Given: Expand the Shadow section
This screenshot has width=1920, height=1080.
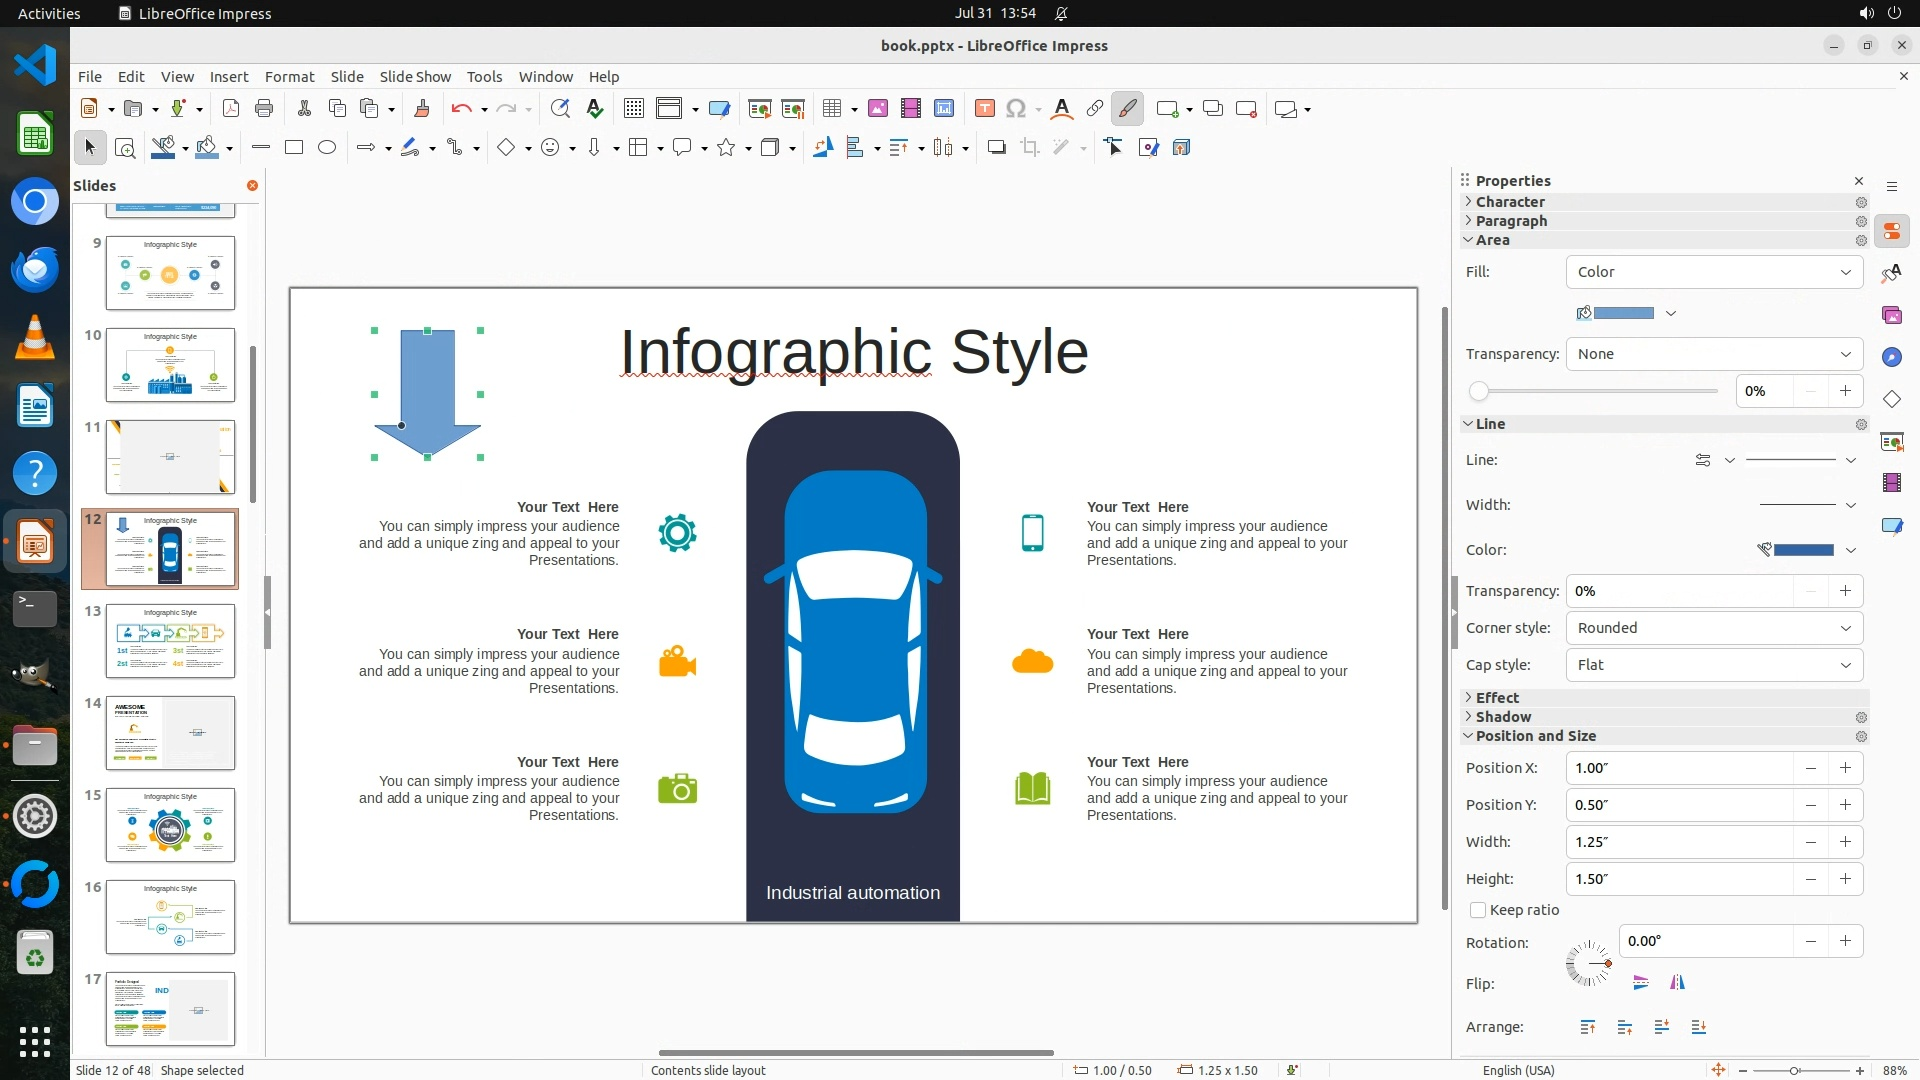Looking at the screenshot, I should (x=1503, y=717).
